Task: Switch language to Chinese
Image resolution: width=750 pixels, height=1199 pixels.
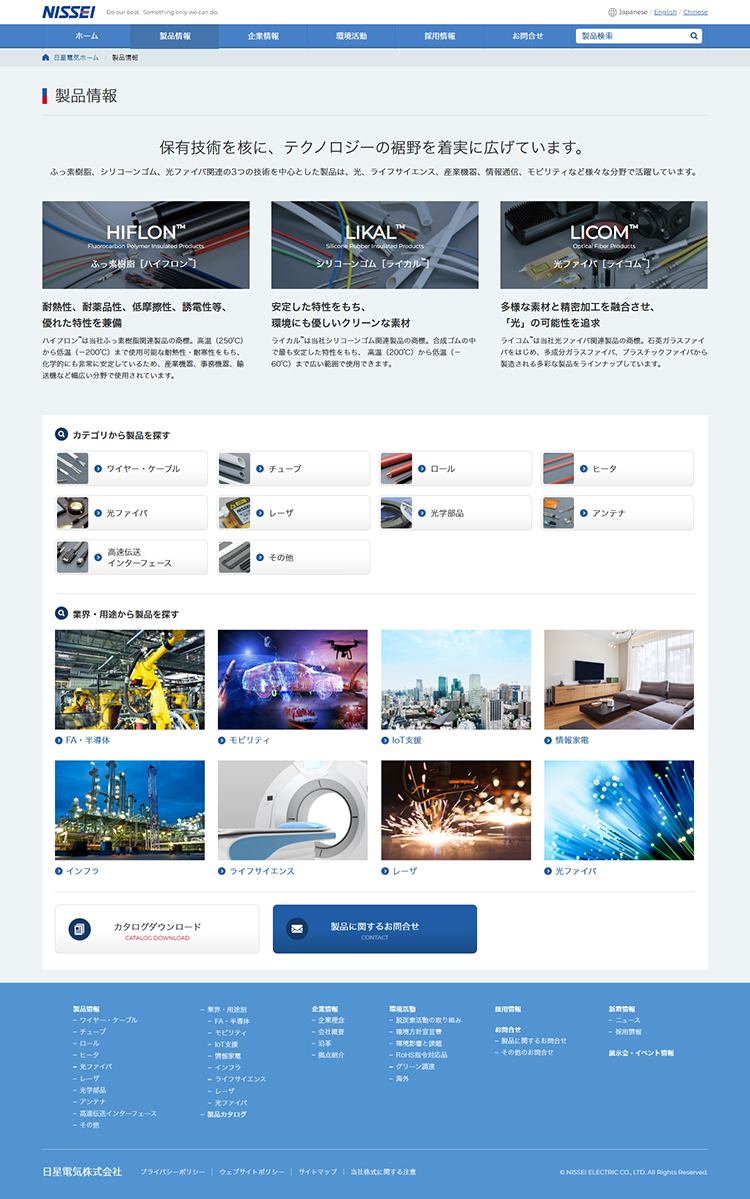Action: (x=695, y=12)
